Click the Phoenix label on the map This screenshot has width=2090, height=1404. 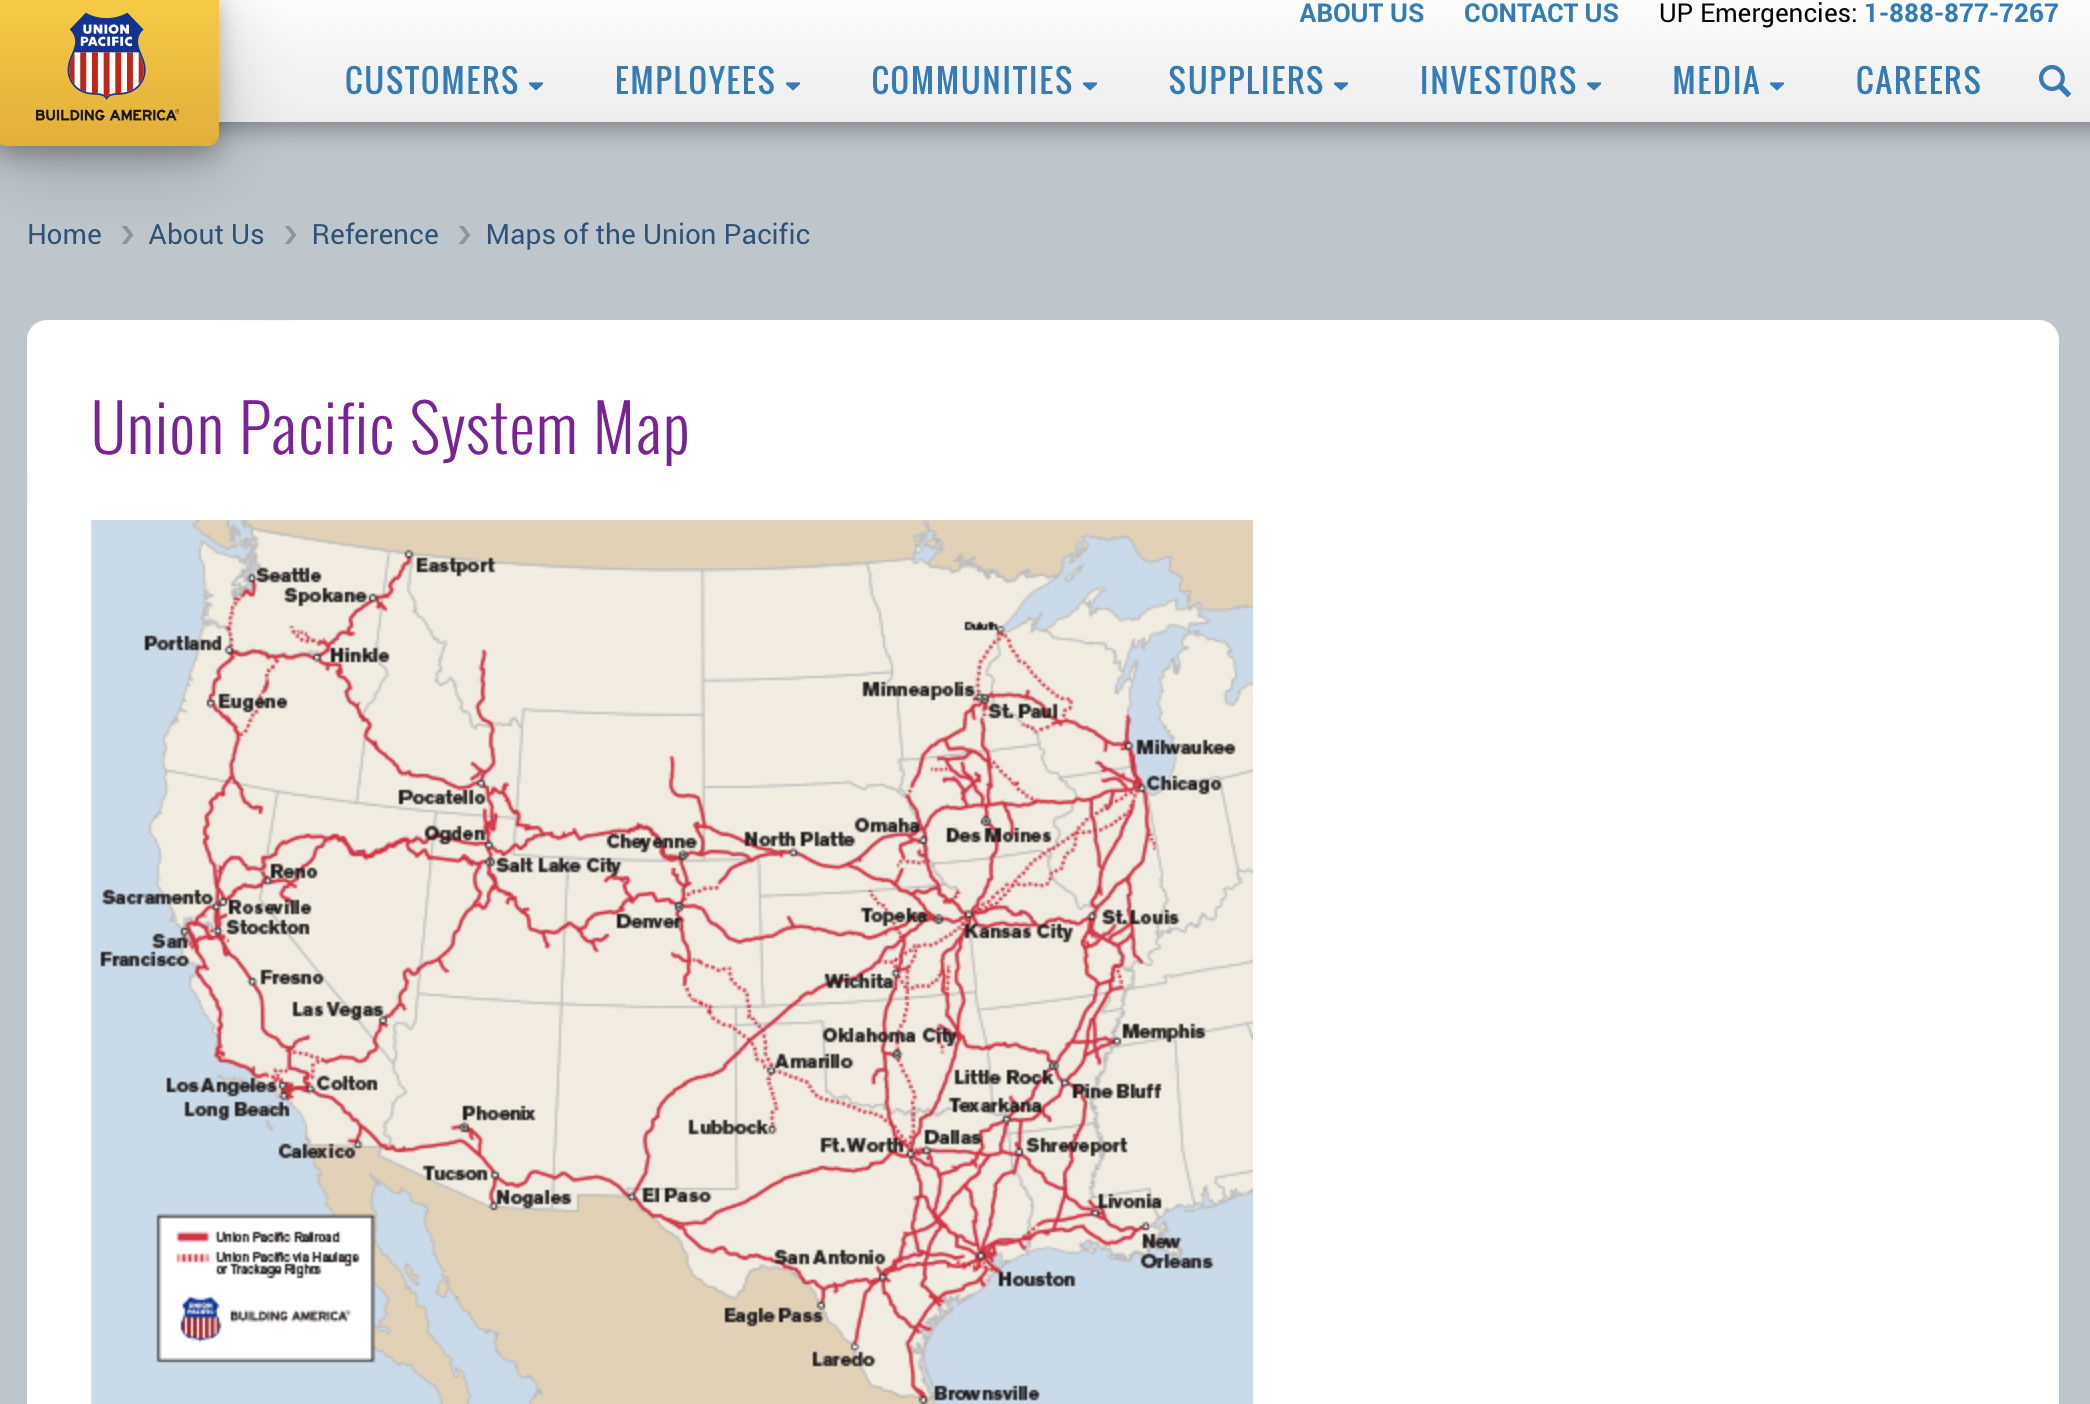click(x=498, y=1113)
